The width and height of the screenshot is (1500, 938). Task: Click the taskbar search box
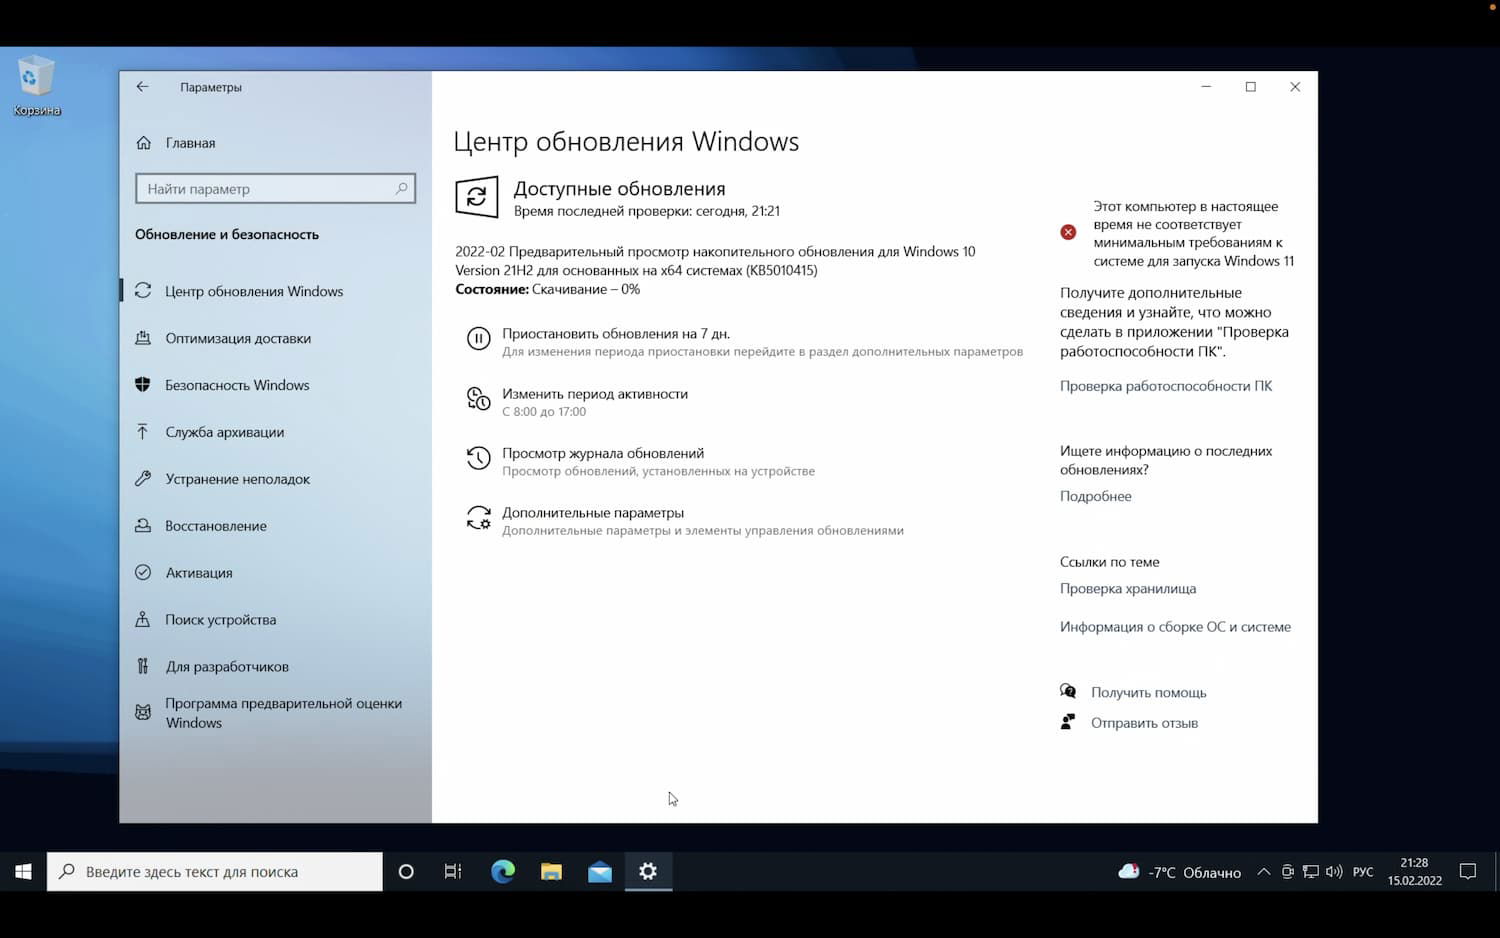tap(215, 872)
